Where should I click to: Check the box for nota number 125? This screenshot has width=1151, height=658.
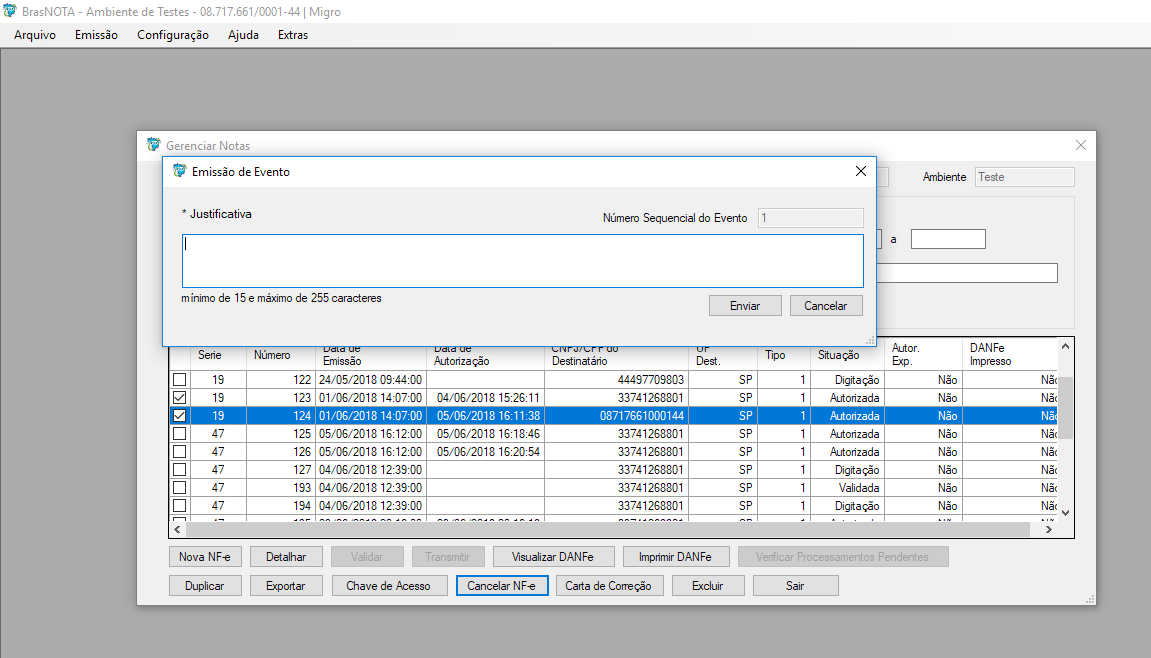click(x=179, y=434)
